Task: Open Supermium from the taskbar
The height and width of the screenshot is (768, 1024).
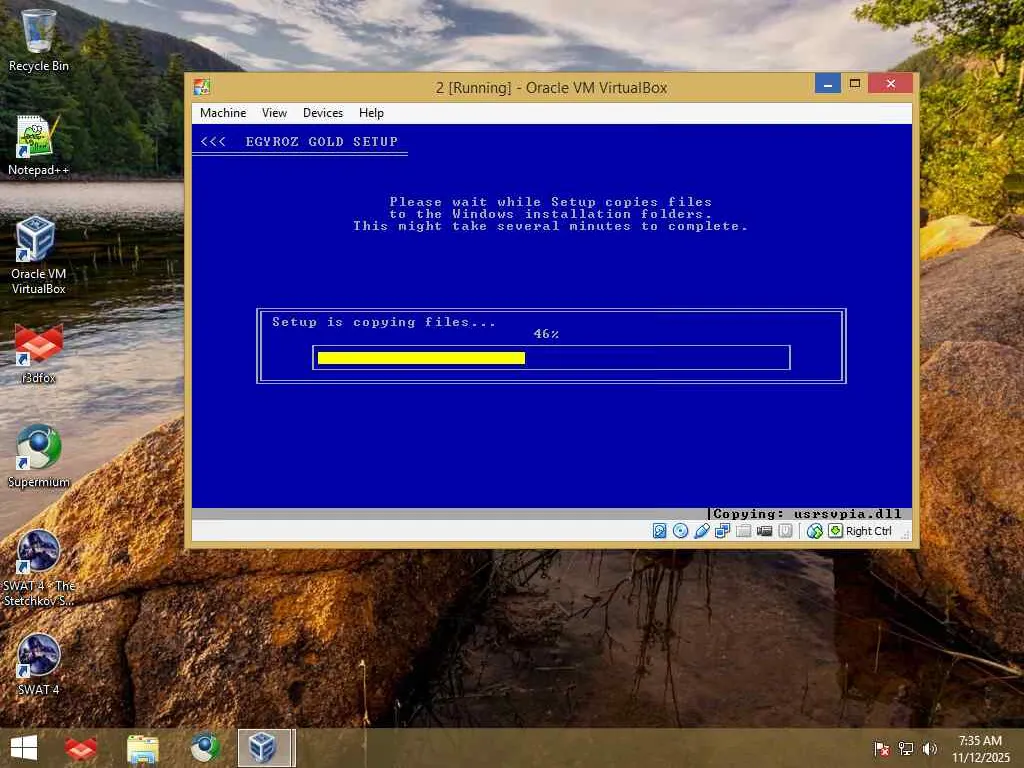Action: (x=204, y=748)
